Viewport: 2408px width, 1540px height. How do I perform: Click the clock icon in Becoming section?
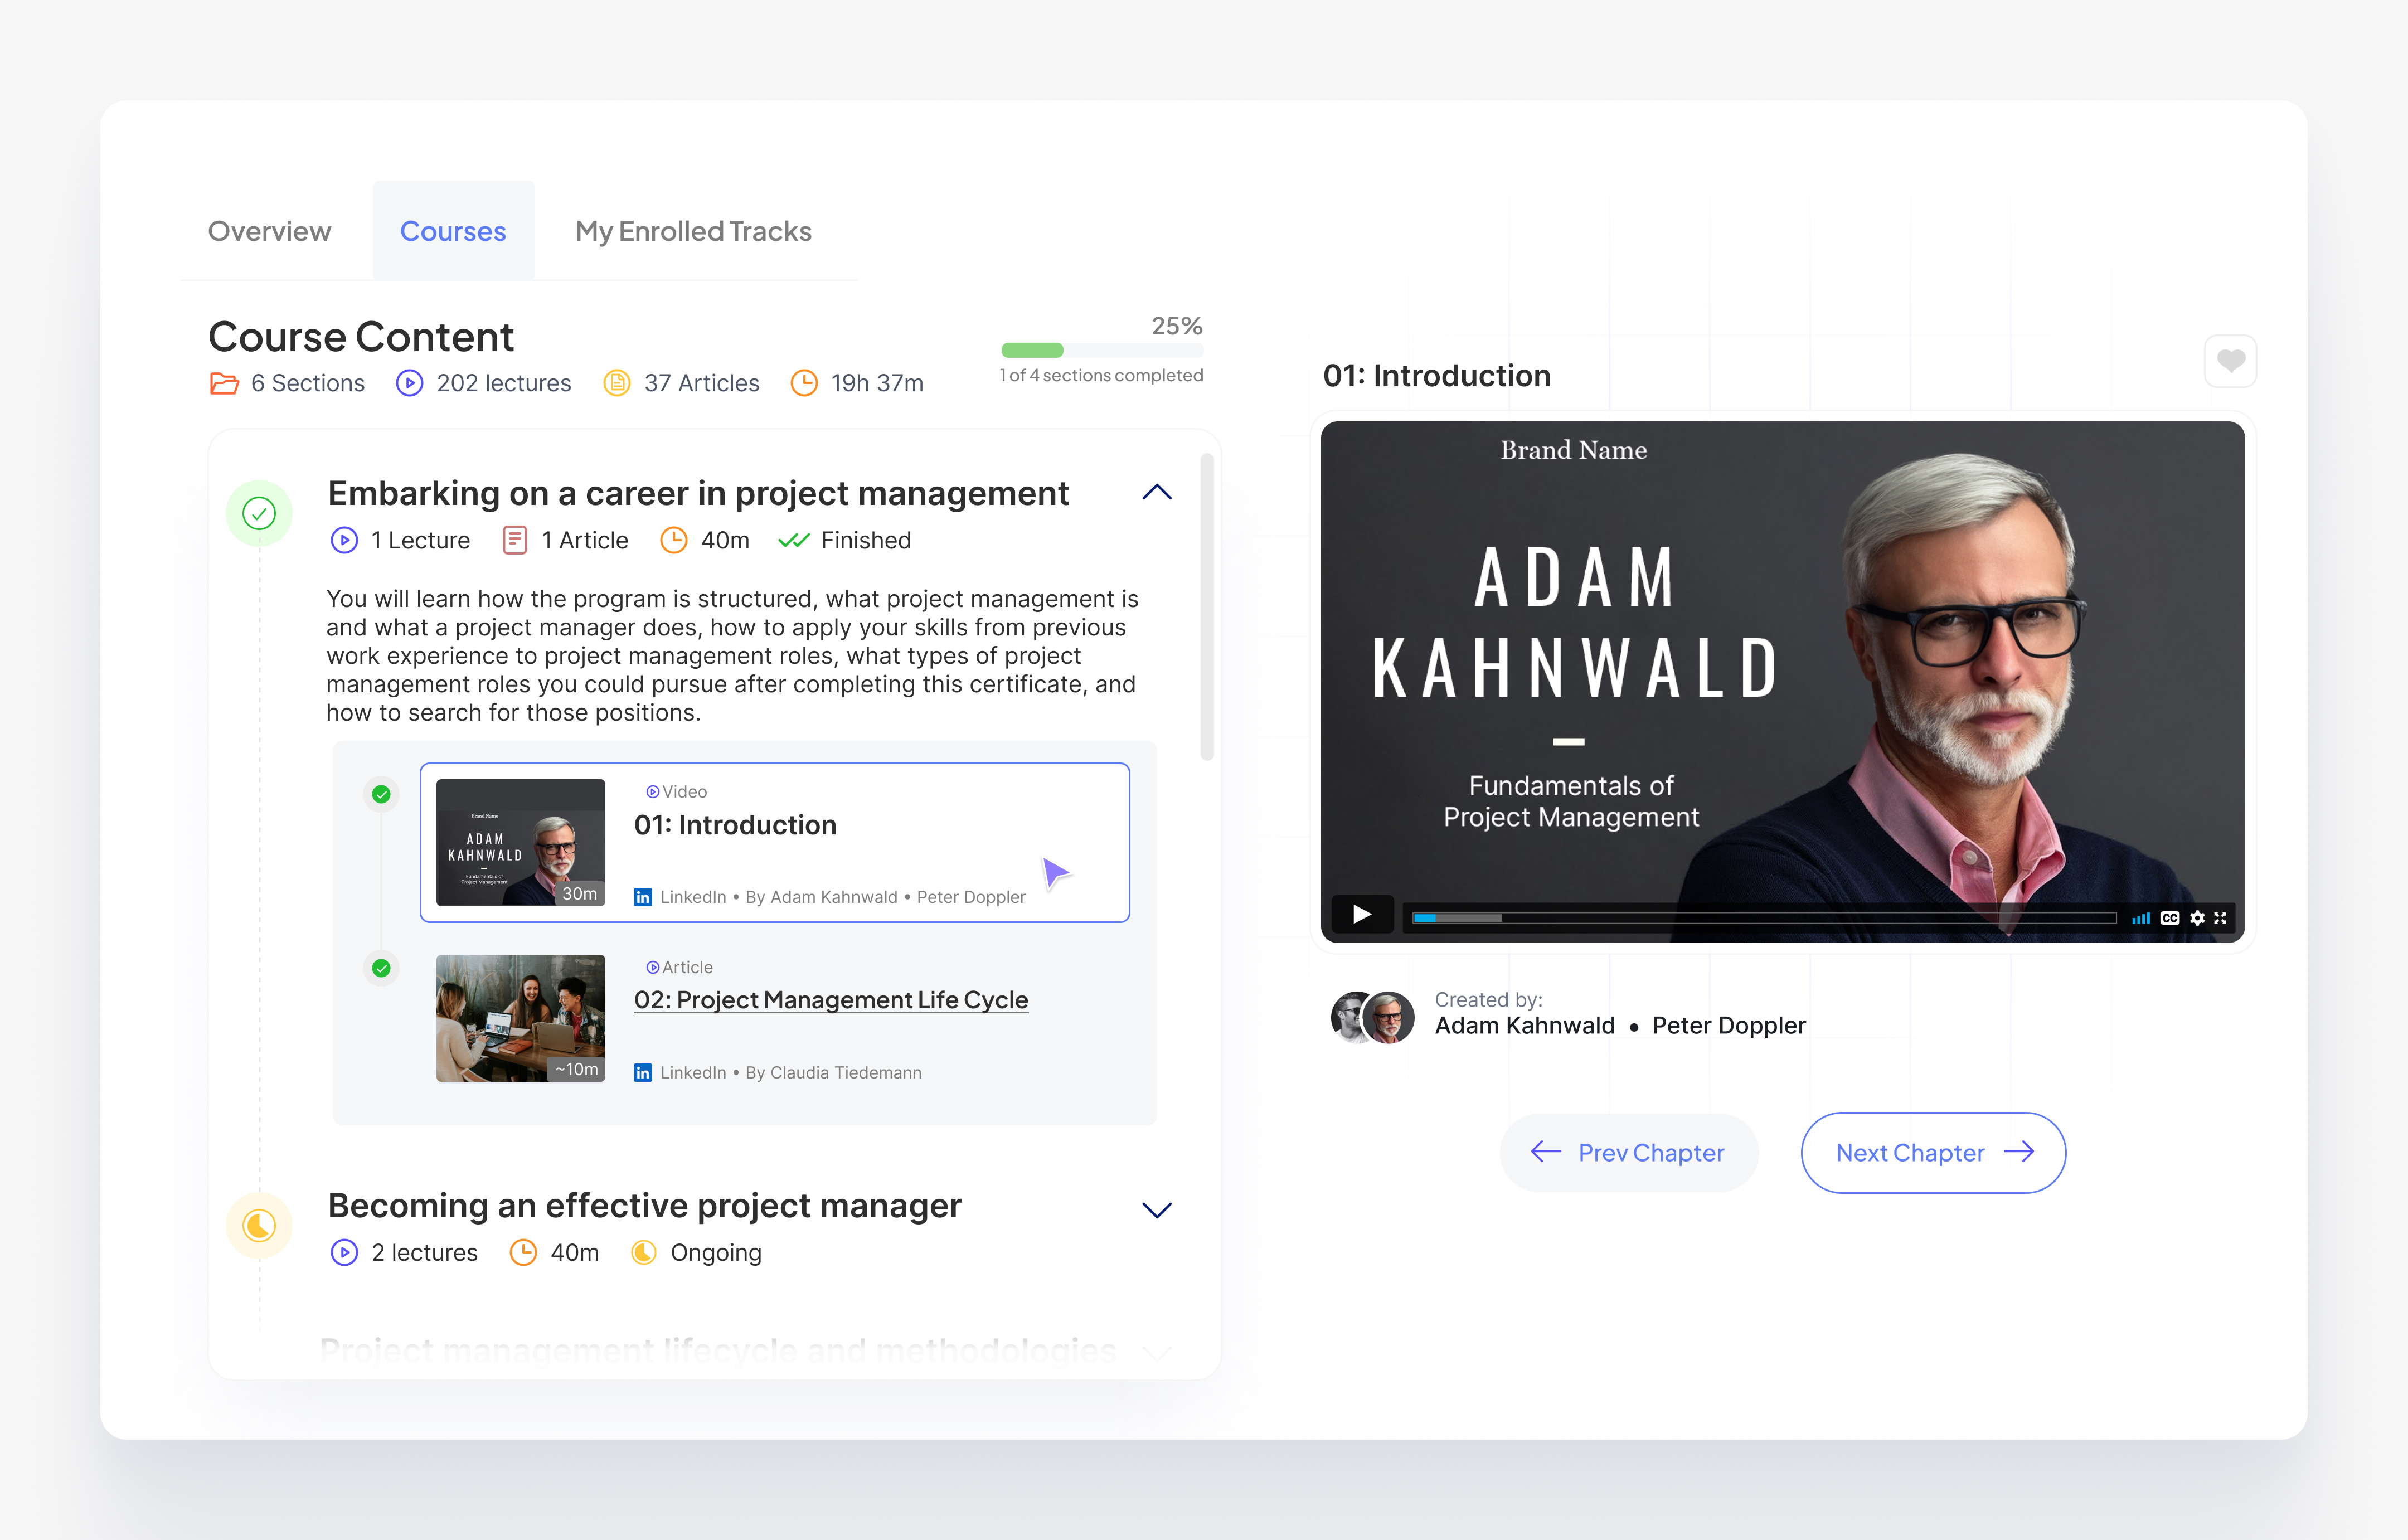pyautogui.click(x=523, y=1252)
